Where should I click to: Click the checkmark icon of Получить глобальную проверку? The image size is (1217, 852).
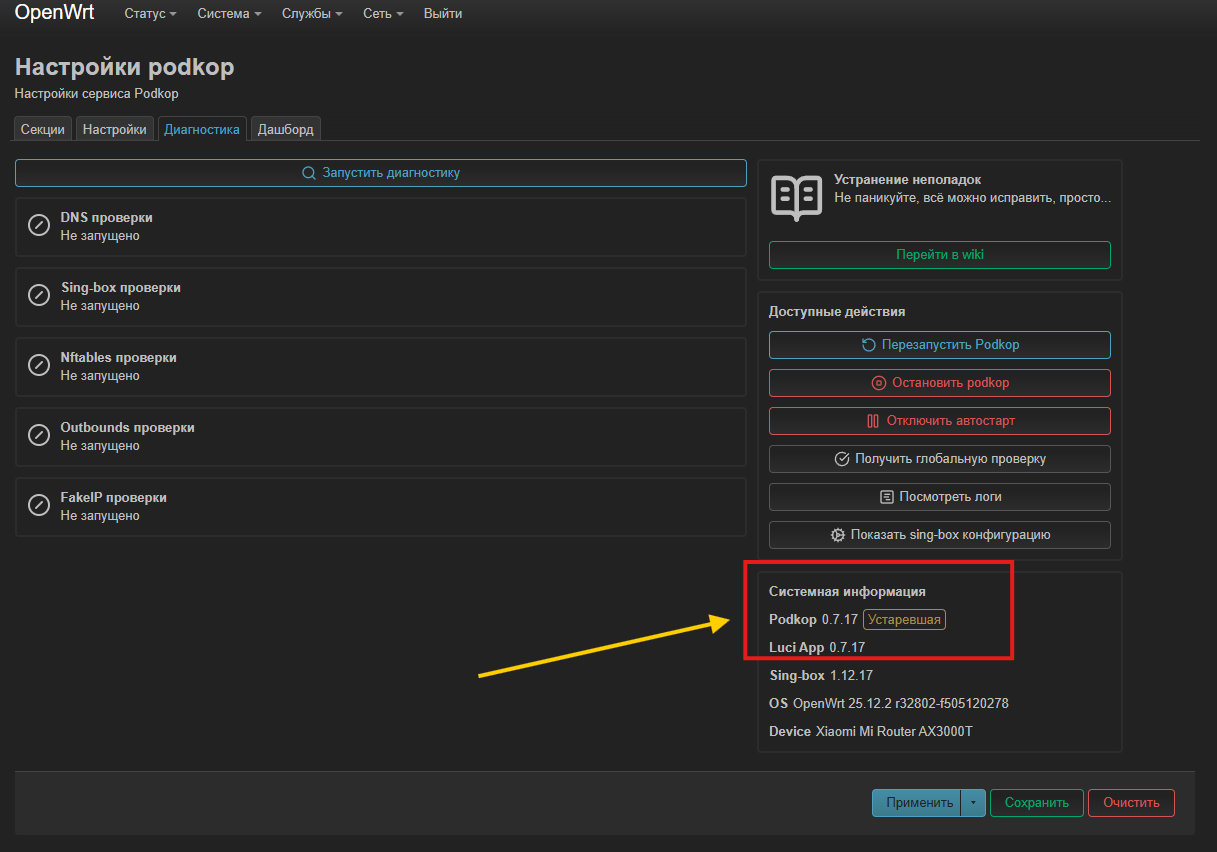[841, 459]
